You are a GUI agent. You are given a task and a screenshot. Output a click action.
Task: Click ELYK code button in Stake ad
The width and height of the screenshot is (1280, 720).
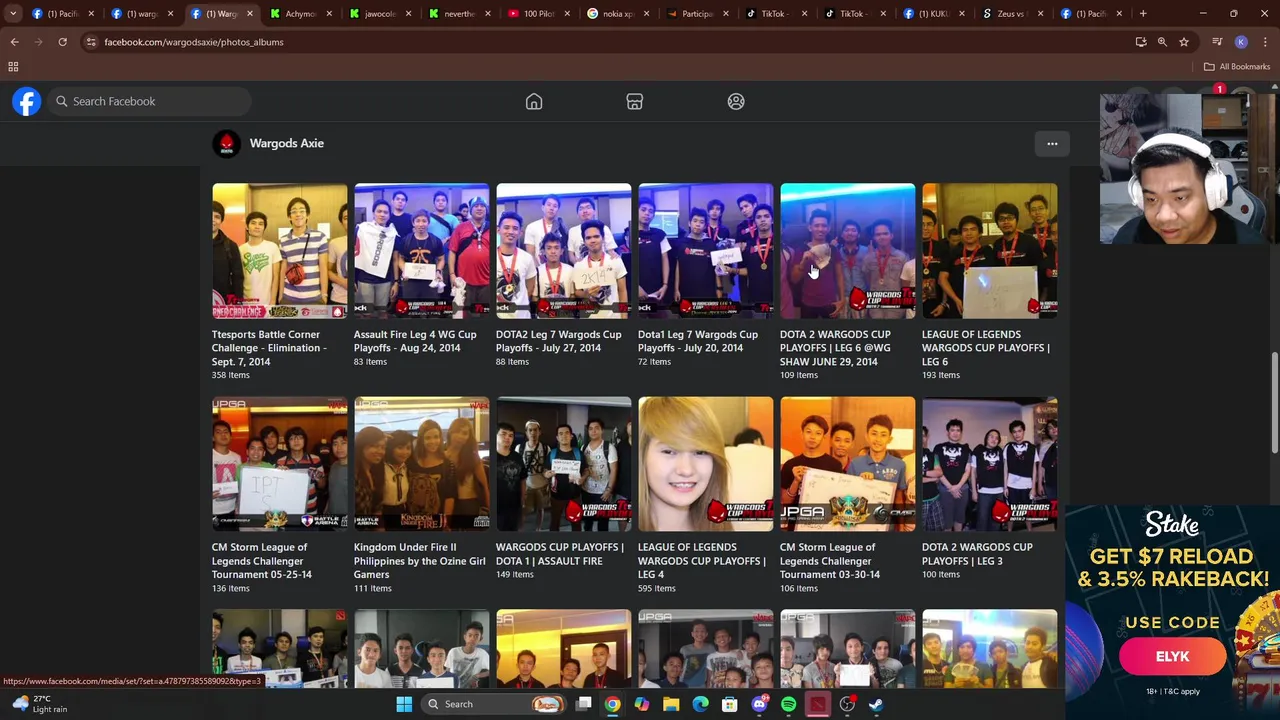point(1172,657)
